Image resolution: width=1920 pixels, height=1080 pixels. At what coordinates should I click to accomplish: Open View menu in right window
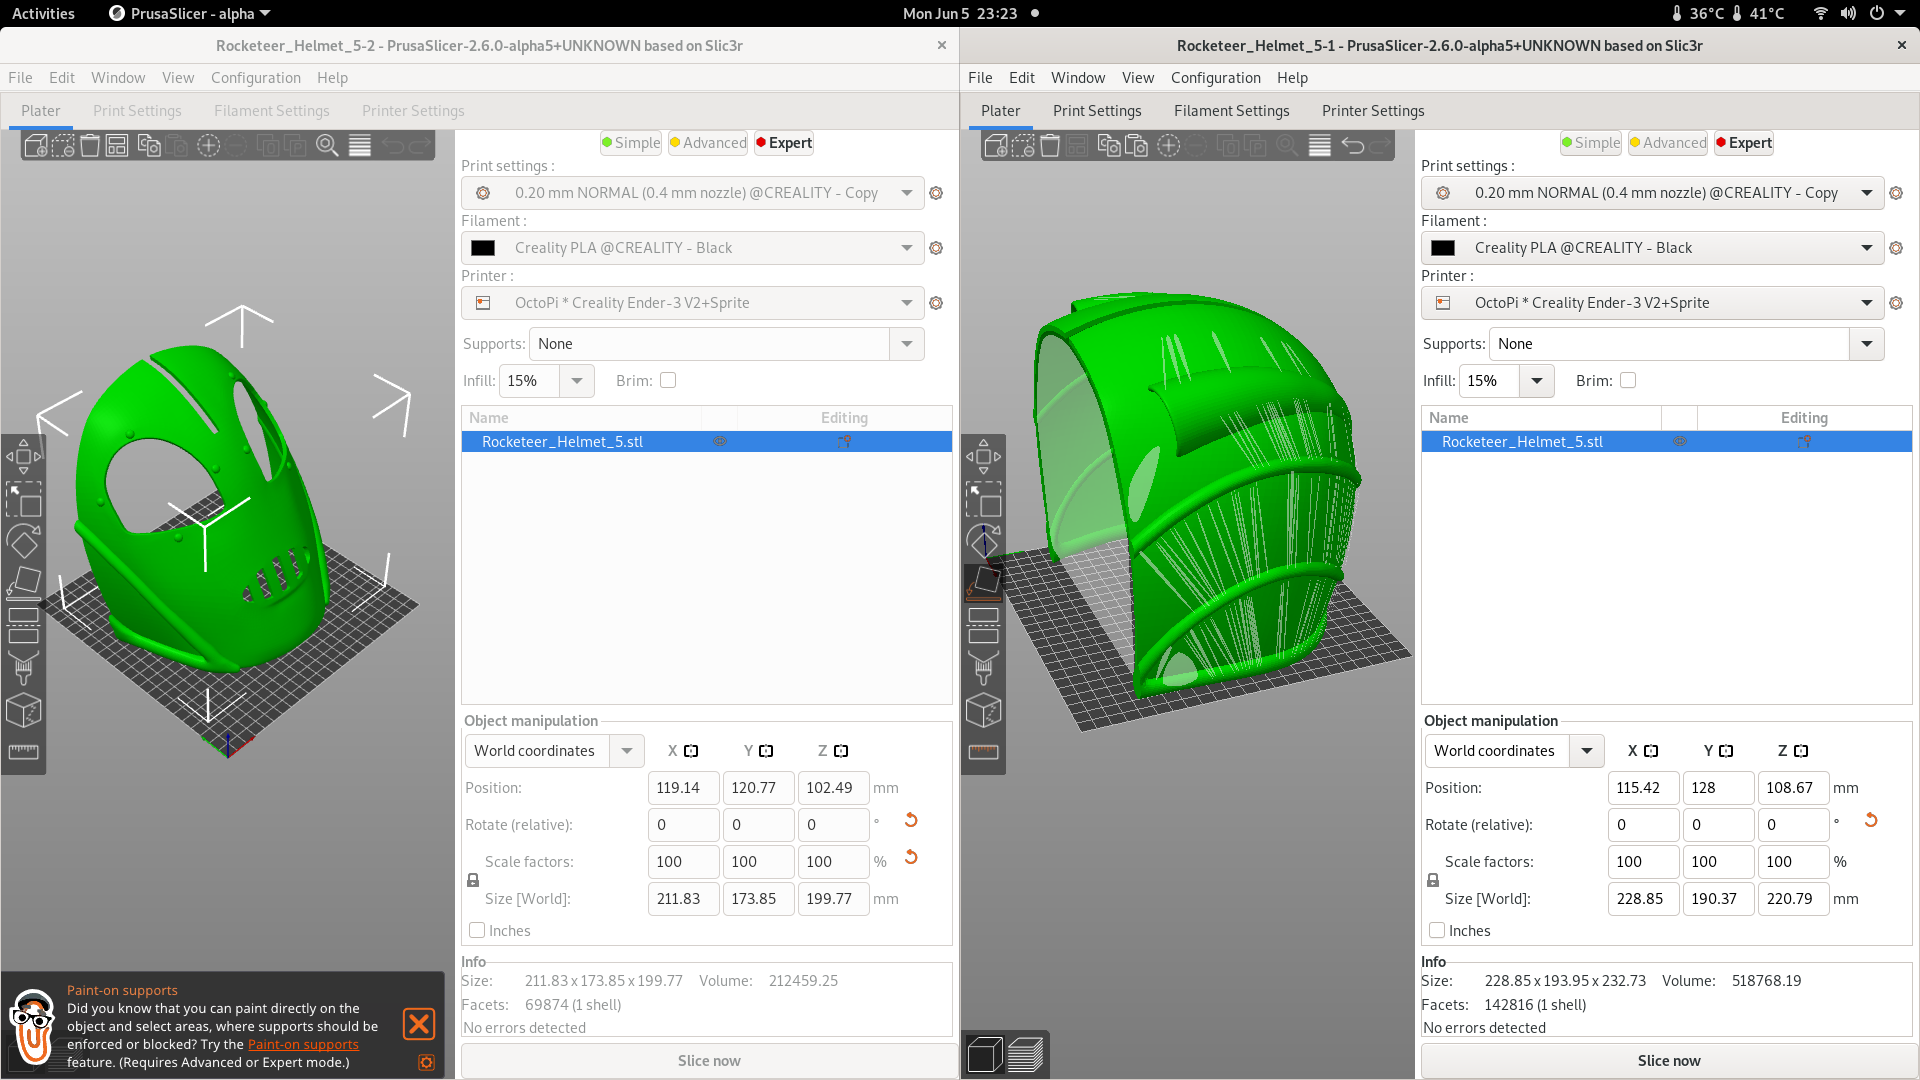coord(1138,78)
